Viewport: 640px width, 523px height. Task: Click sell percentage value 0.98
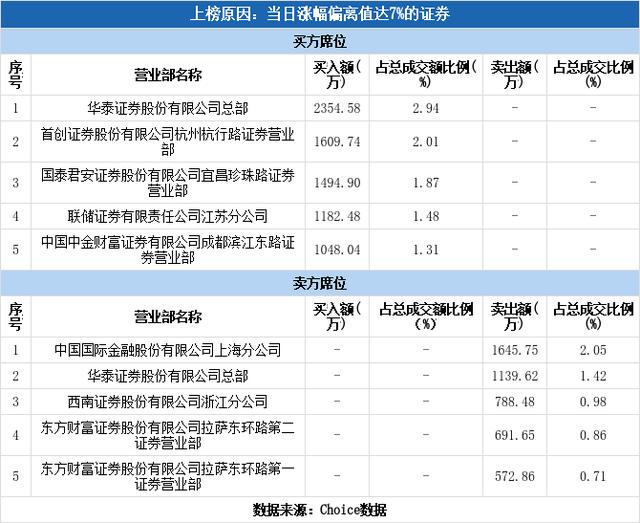pyautogui.click(x=593, y=401)
